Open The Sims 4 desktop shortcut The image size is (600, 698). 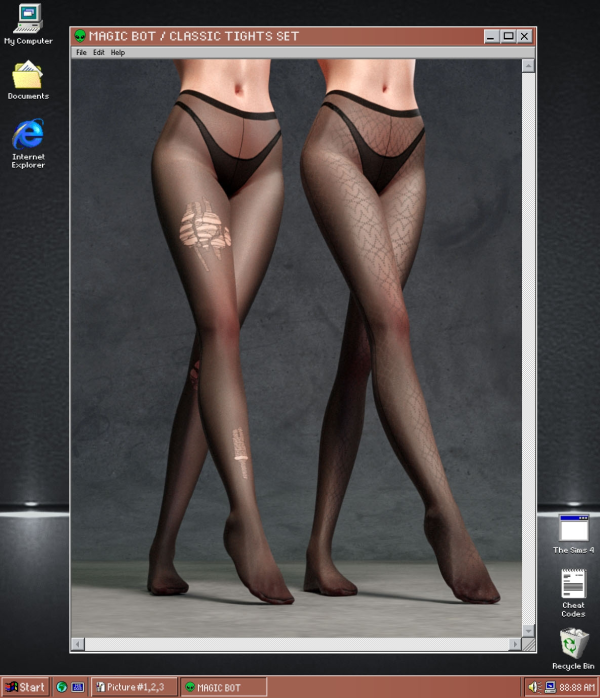pyautogui.click(x=573, y=534)
